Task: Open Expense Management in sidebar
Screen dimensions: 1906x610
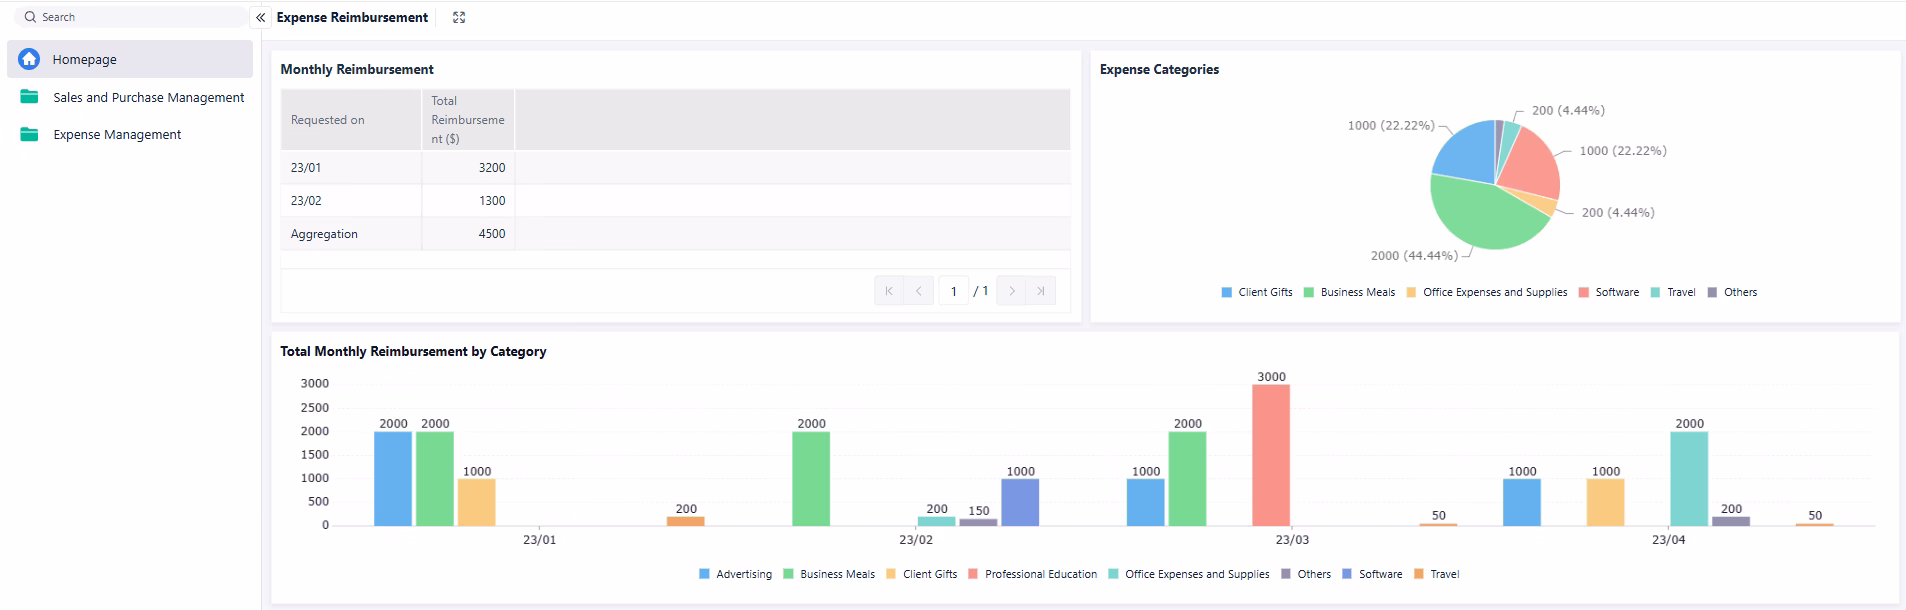Action: click(117, 134)
